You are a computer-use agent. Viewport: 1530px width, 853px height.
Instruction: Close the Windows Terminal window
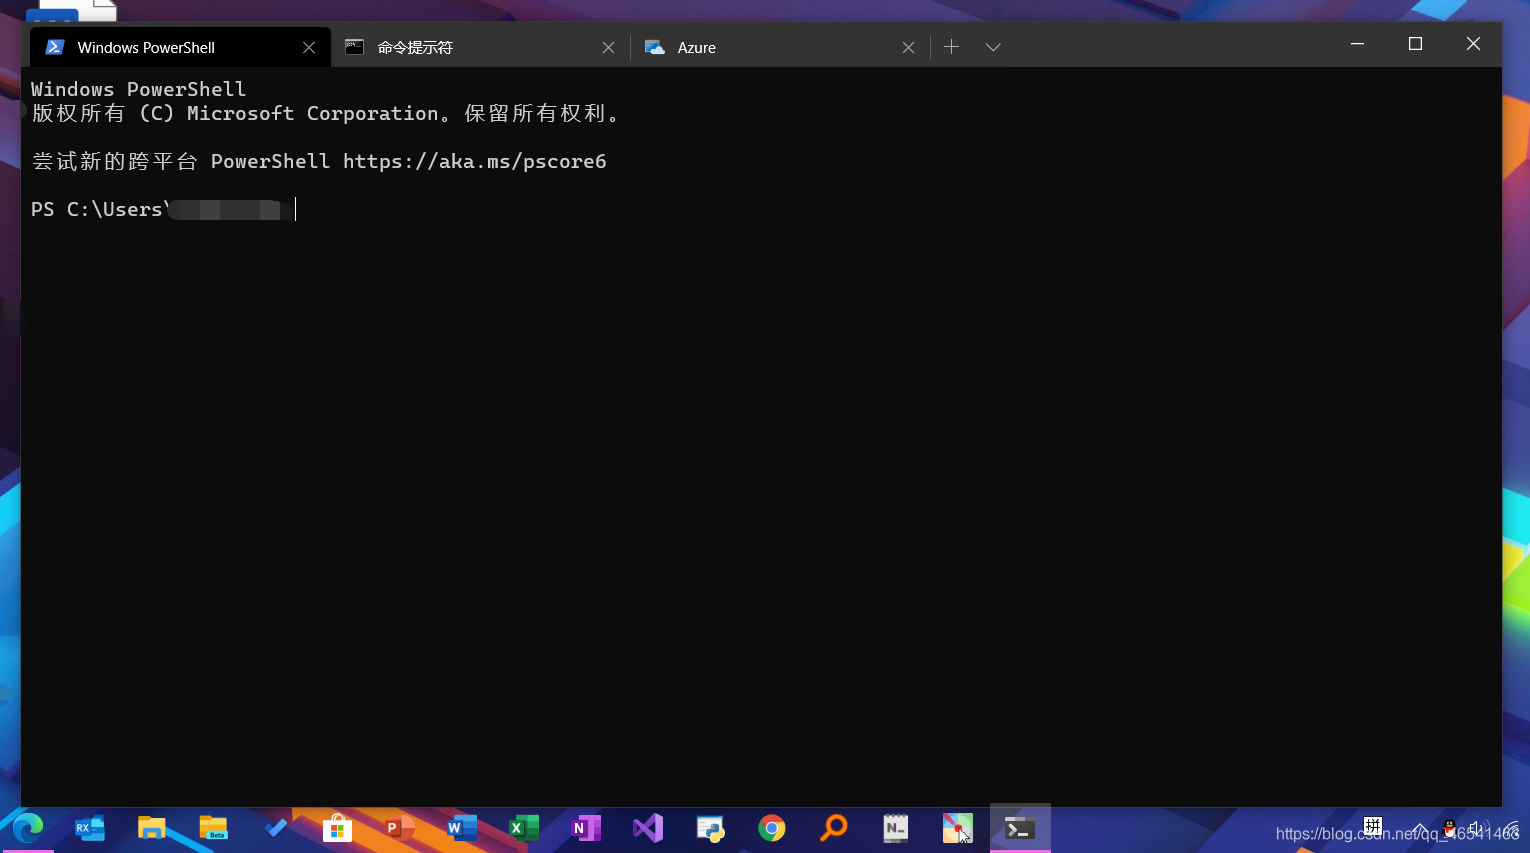[x=1473, y=44]
